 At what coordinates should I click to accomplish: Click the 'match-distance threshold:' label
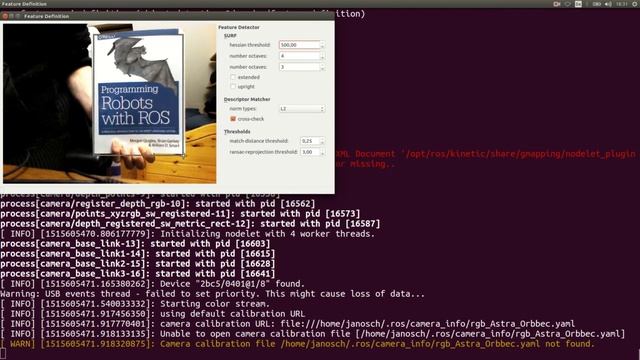click(x=259, y=141)
